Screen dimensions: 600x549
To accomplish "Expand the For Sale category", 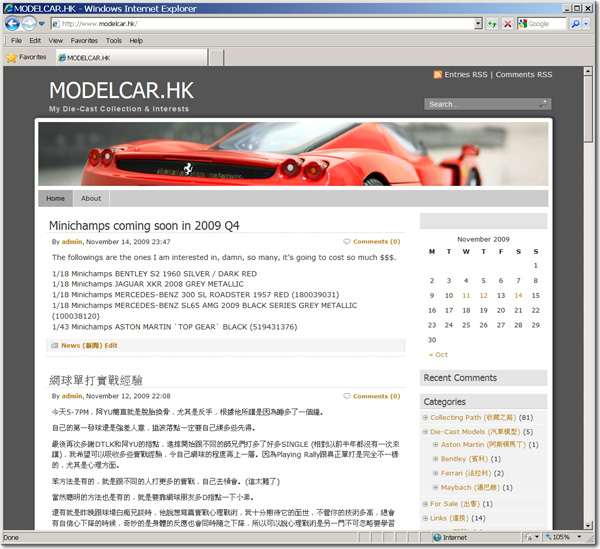I will click(425, 504).
